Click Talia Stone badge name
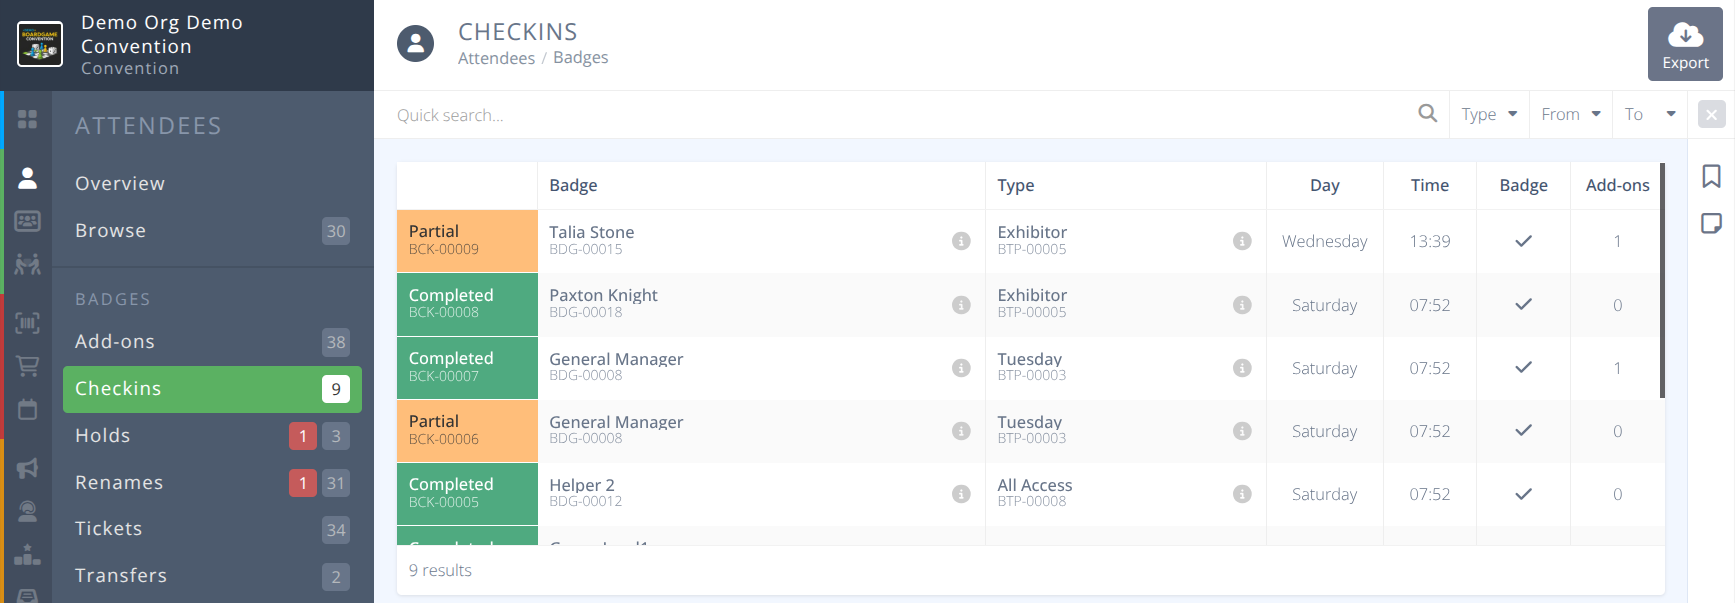 591,232
